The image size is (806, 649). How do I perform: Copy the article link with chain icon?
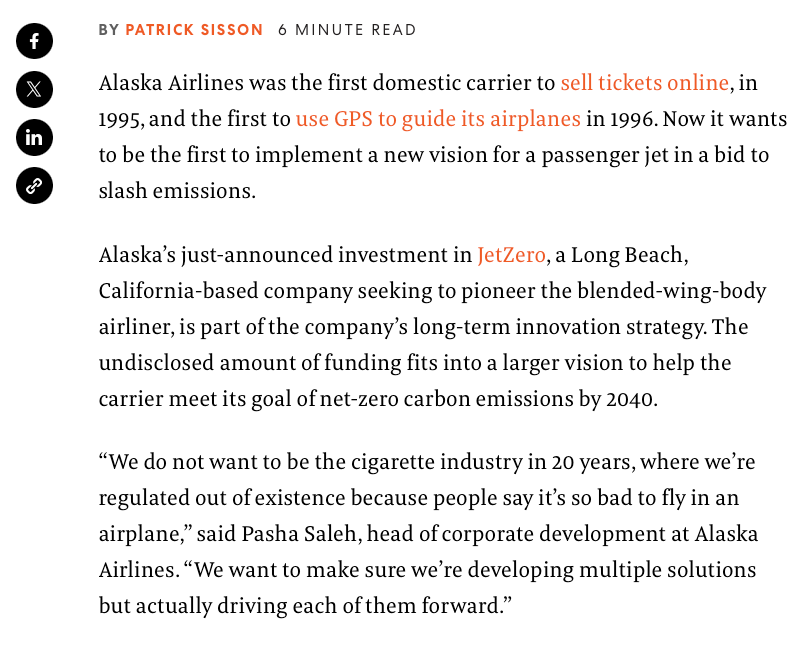tap(34, 185)
